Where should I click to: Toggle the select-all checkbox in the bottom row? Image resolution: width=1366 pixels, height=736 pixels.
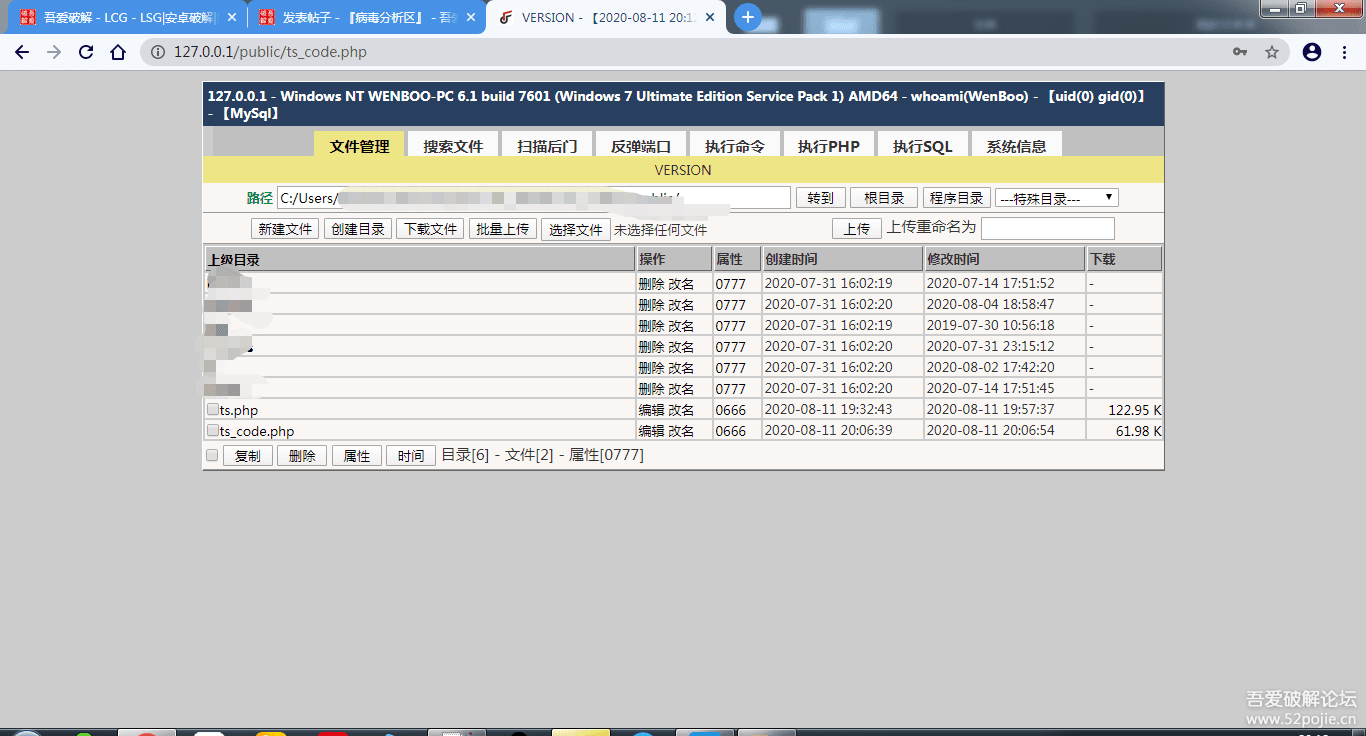(x=212, y=454)
